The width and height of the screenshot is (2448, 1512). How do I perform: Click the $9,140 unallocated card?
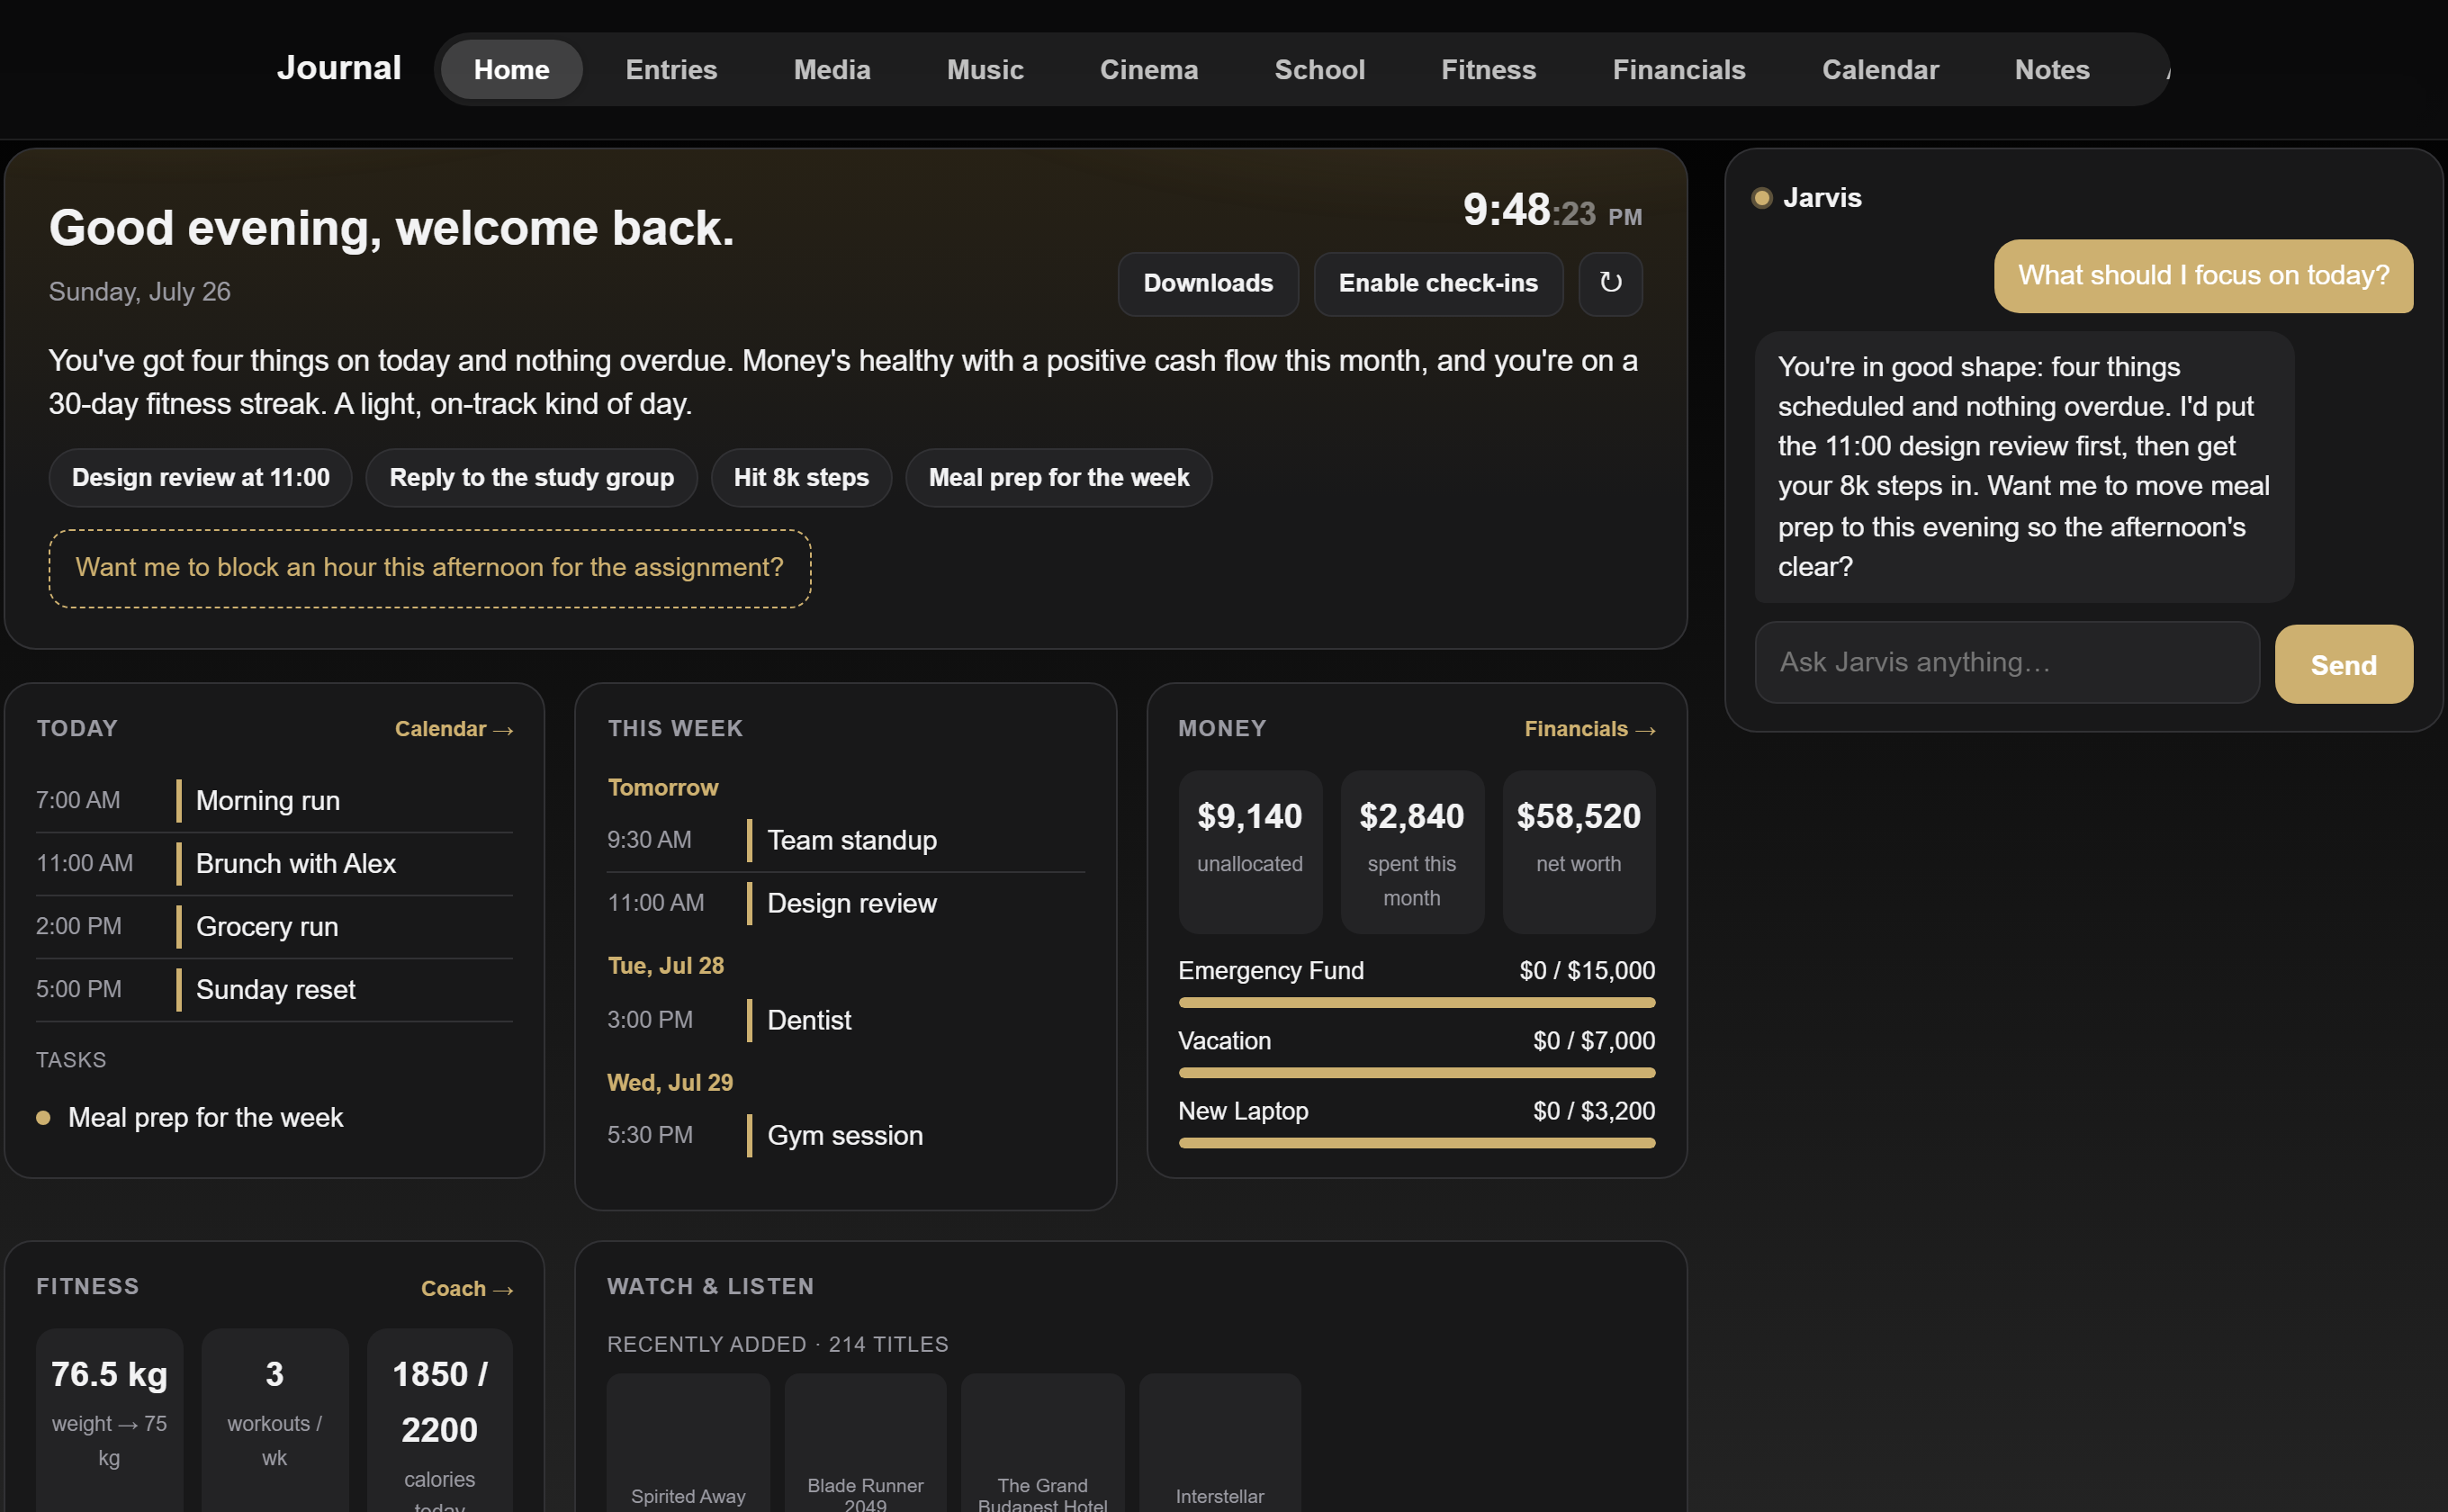[x=1250, y=851]
